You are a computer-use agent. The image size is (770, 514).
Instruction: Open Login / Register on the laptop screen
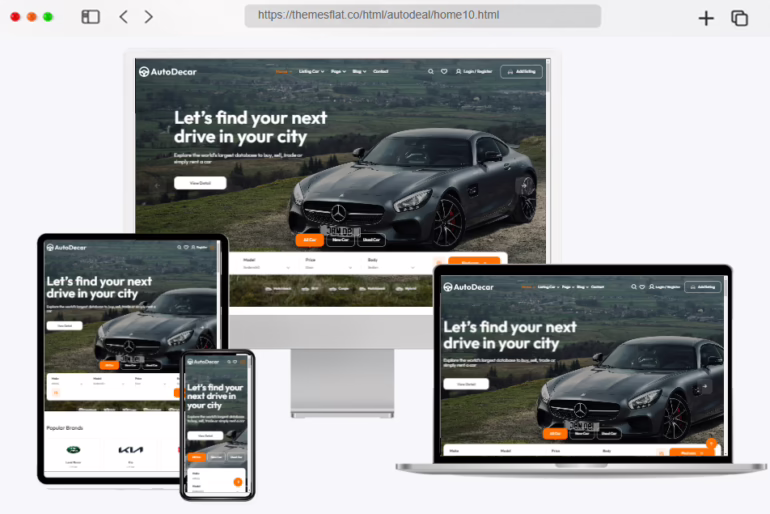pos(664,287)
